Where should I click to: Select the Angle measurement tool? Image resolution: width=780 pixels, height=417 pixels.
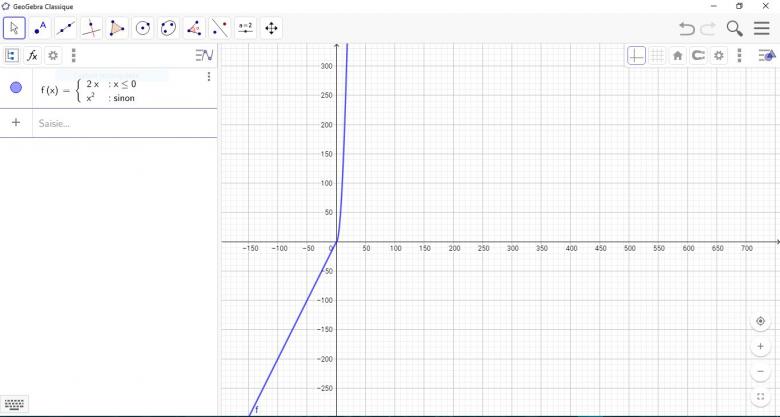click(x=194, y=28)
